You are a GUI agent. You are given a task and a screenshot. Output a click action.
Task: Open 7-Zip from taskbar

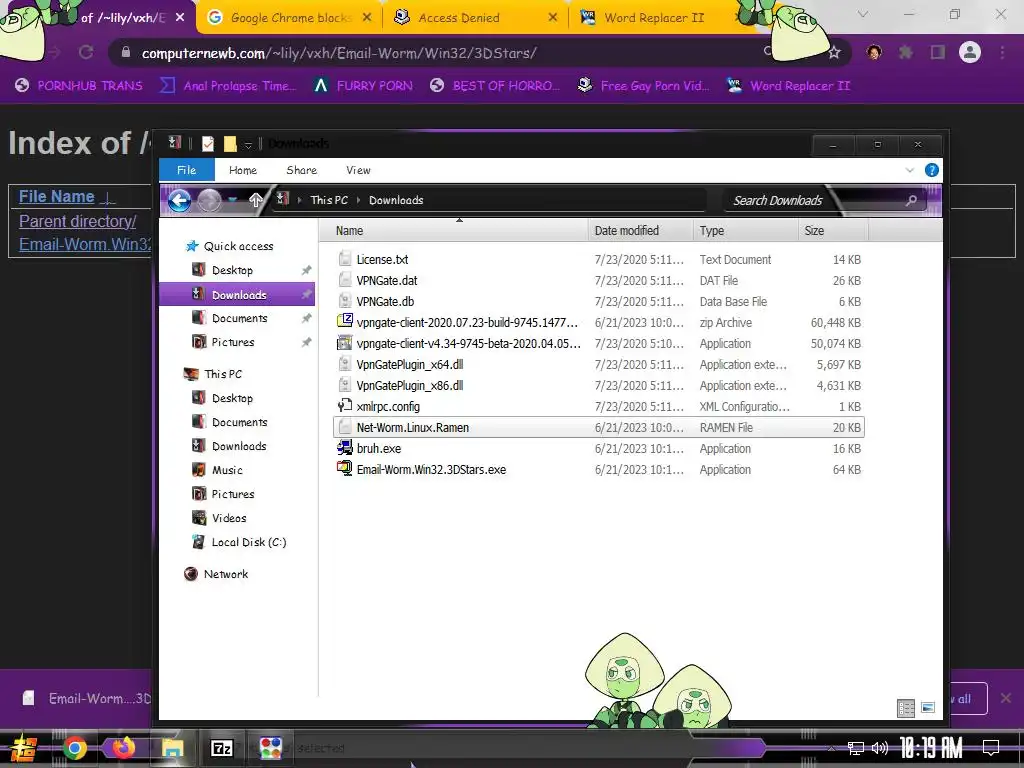coord(222,748)
